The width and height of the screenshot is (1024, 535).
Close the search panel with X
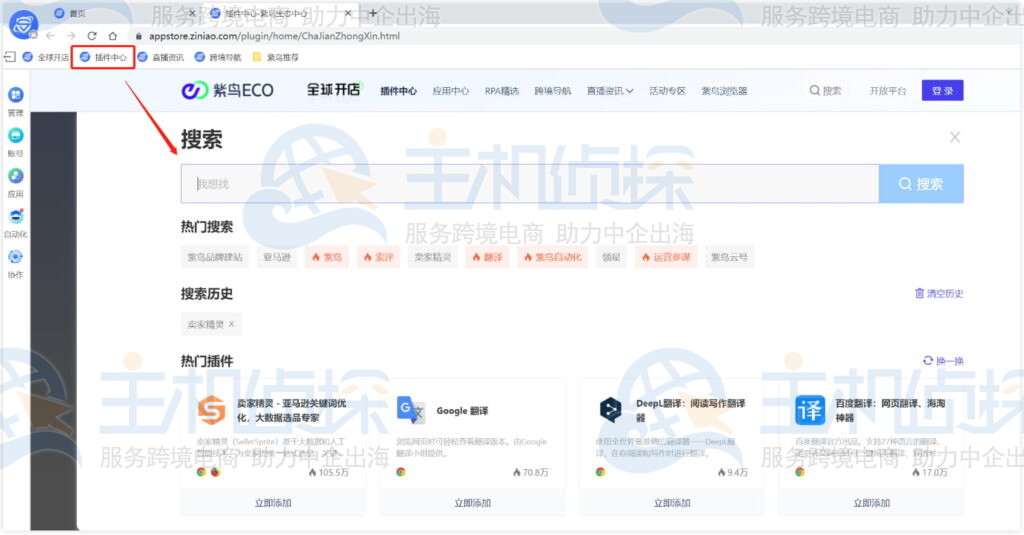955,137
